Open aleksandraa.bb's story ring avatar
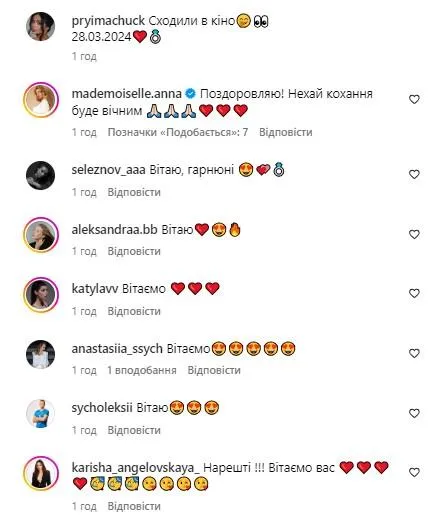The image size is (444, 515). tap(41, 235)
